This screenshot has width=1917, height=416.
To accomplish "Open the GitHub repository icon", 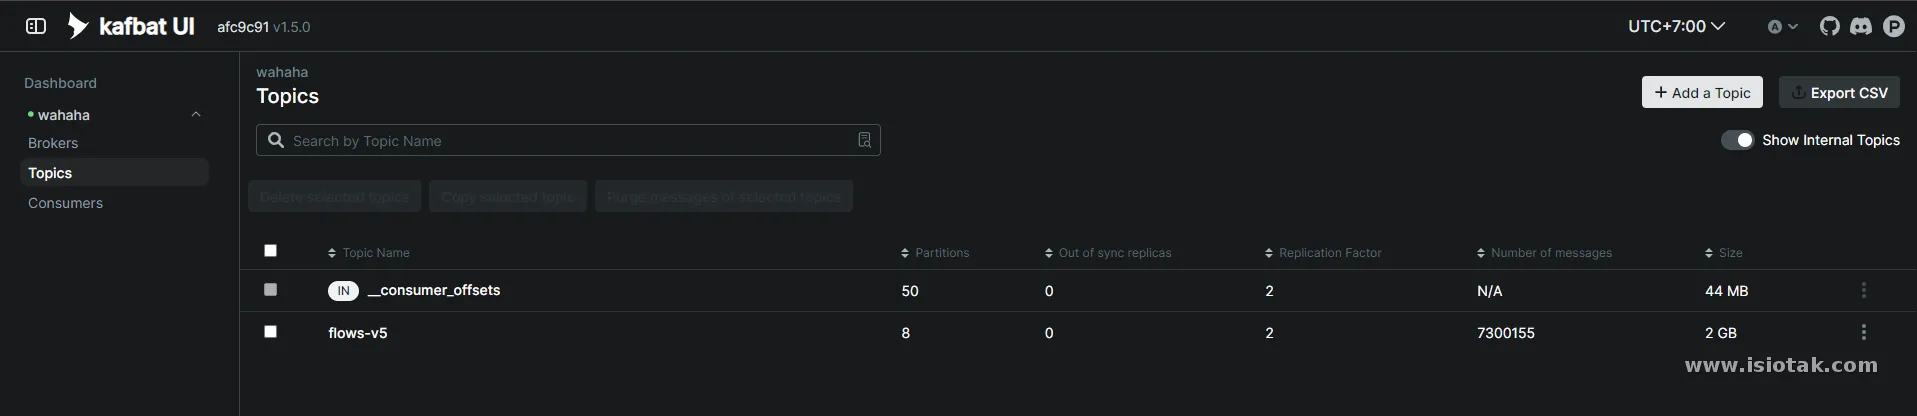I will pos(1829,26).
